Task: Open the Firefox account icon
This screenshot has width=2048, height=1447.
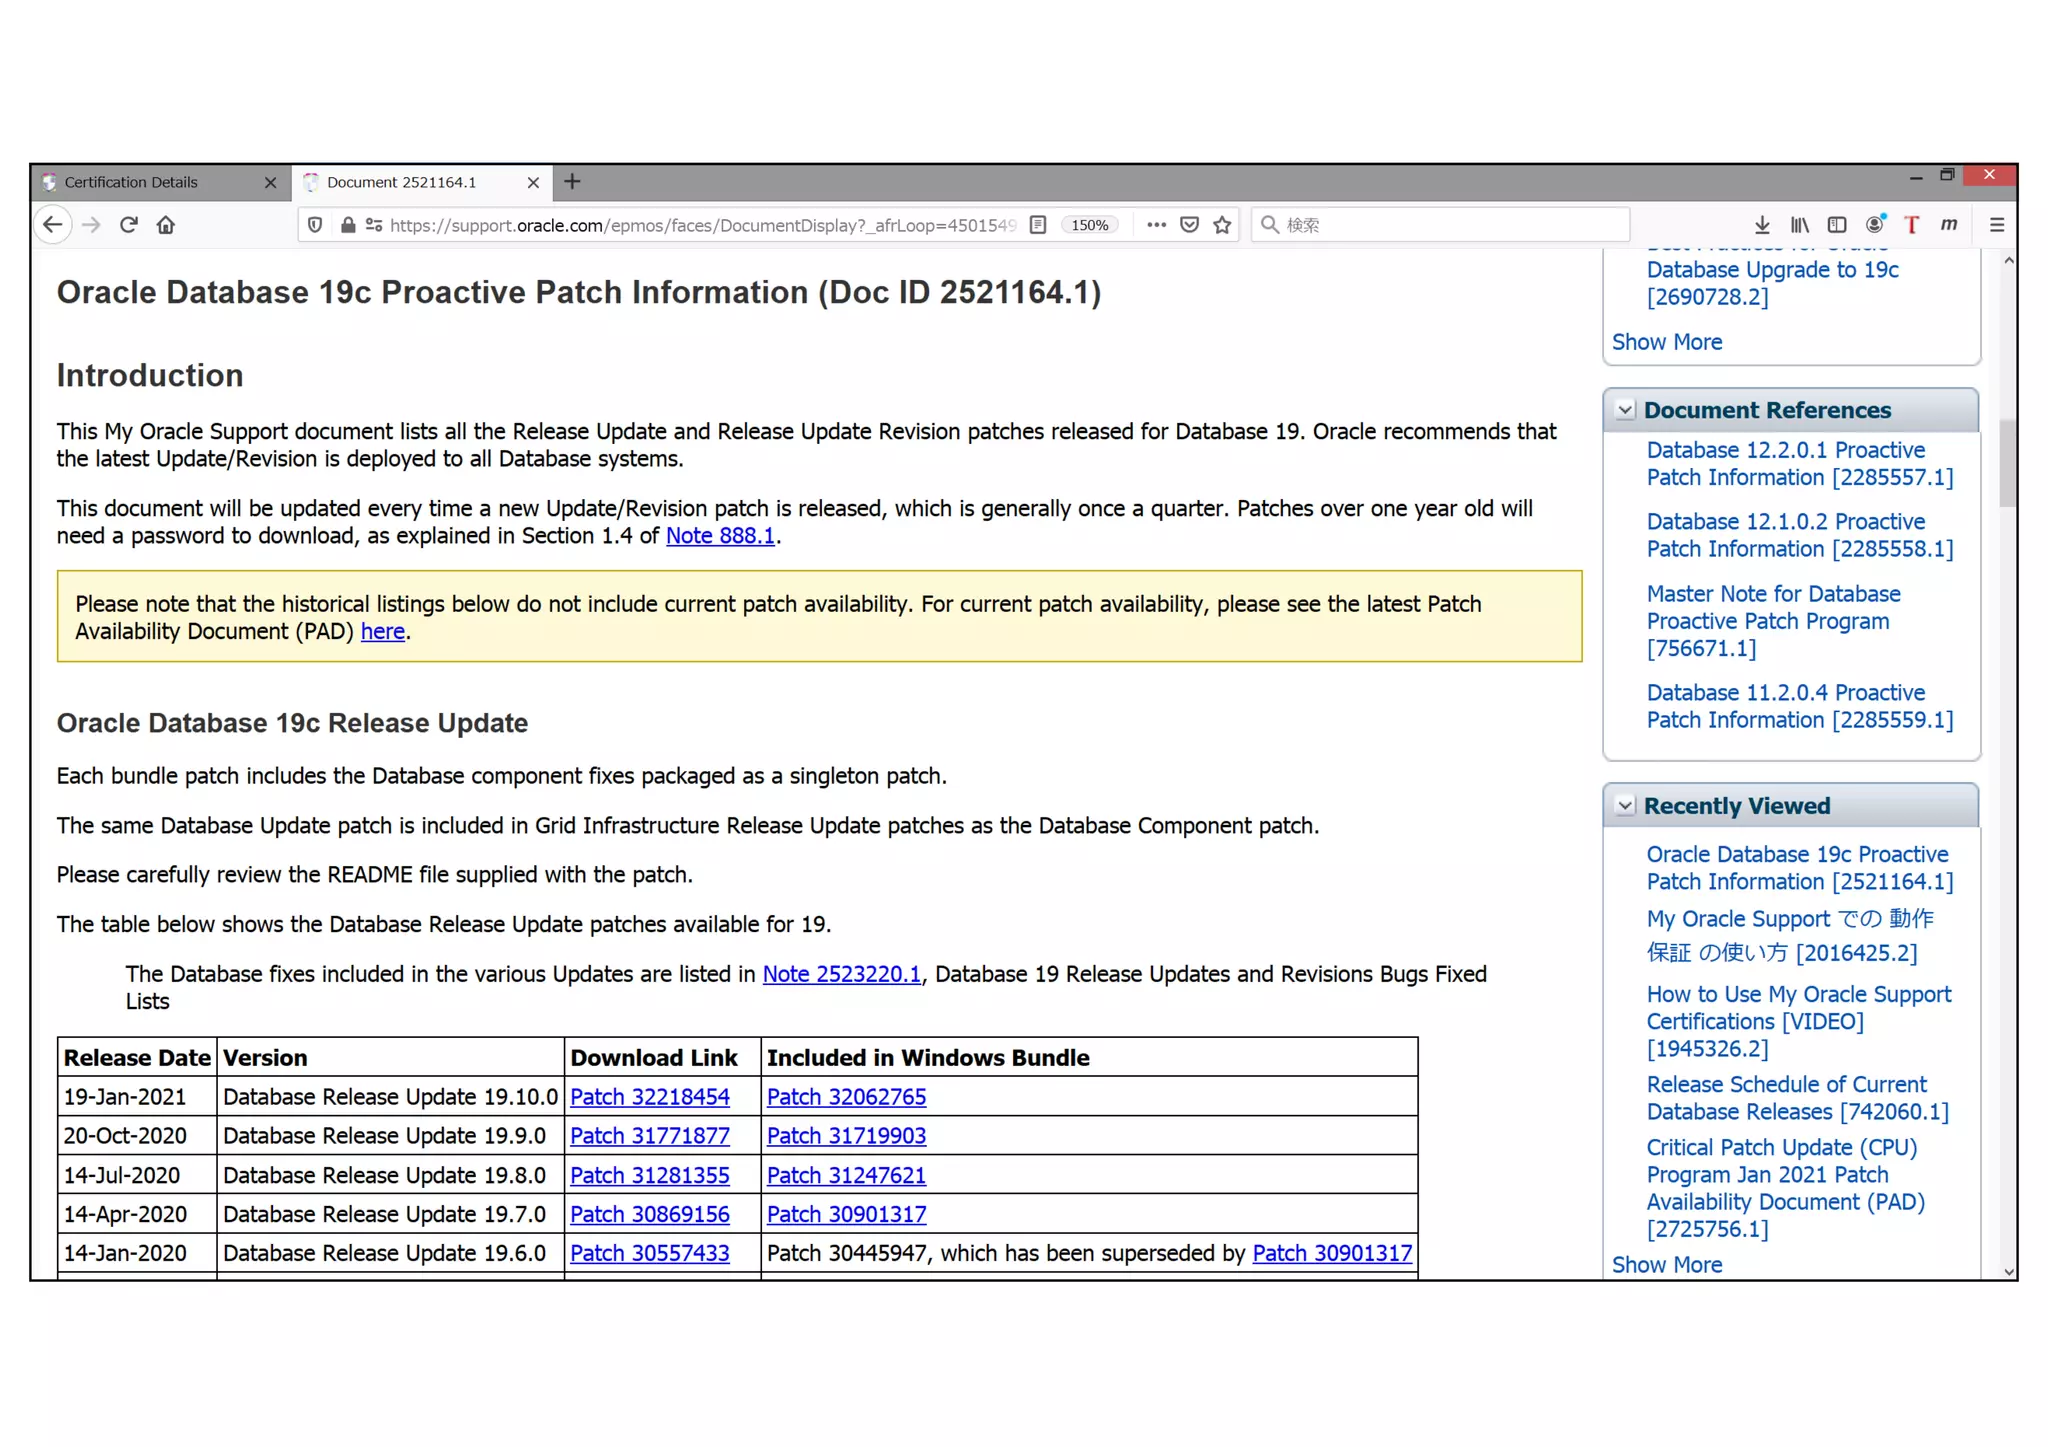Action: (x=1875, y=225)
